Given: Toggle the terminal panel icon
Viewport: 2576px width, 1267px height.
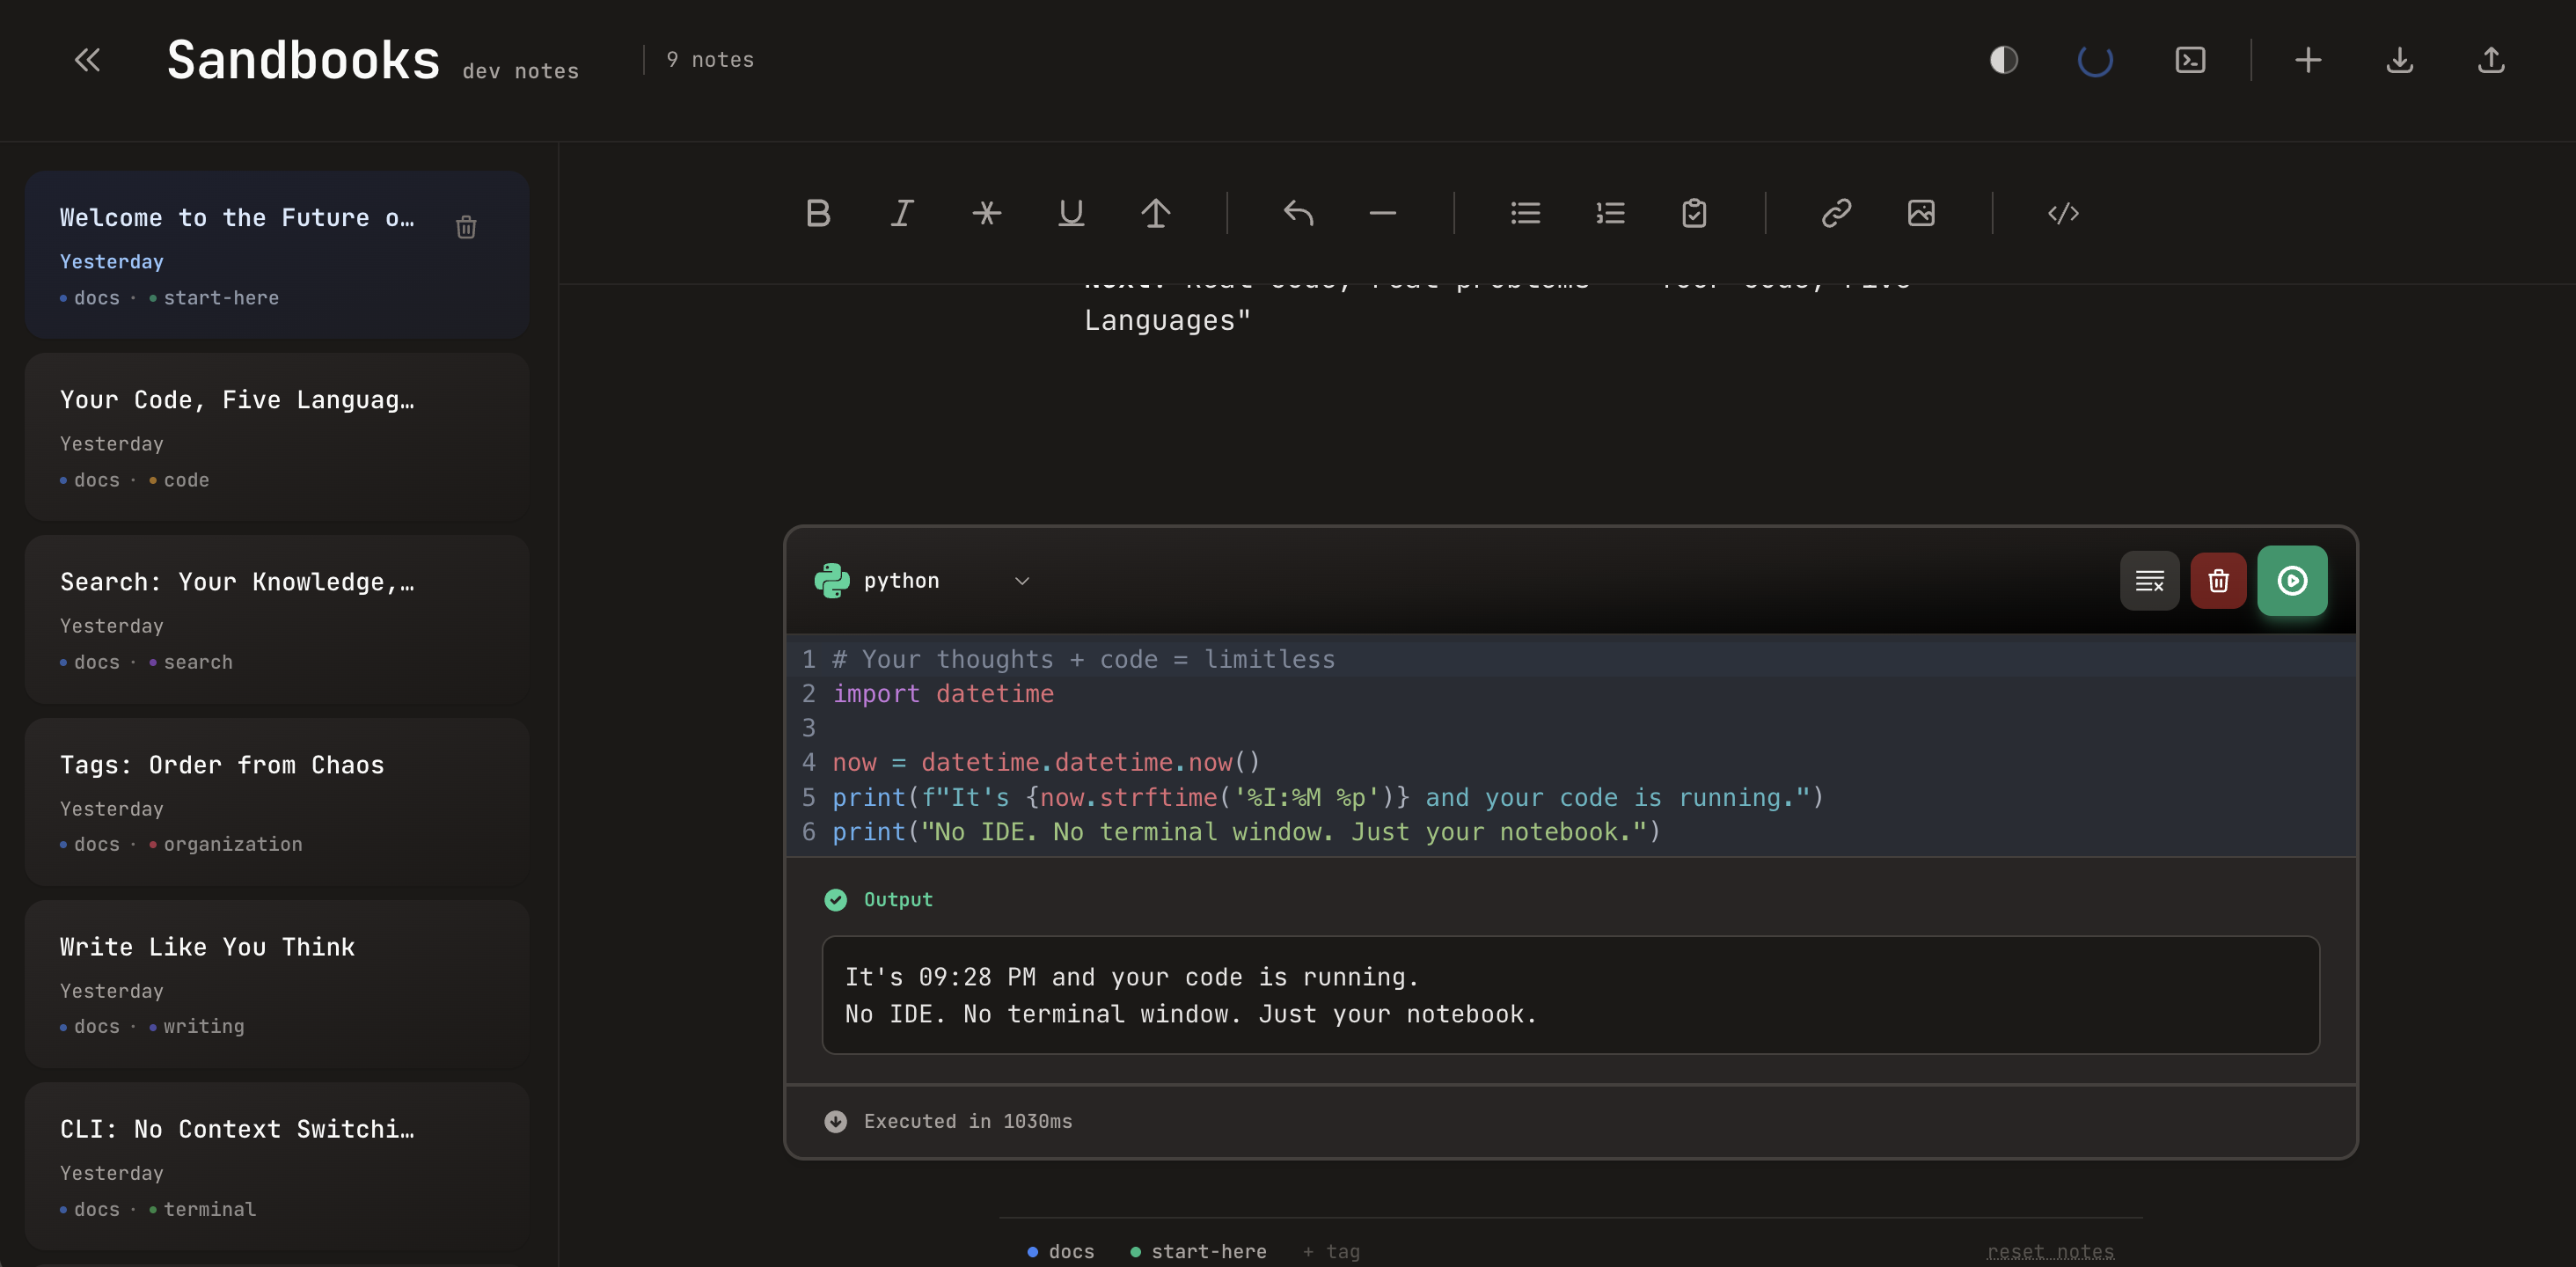Looking at the screenshot, I should tap(2190, 60).
